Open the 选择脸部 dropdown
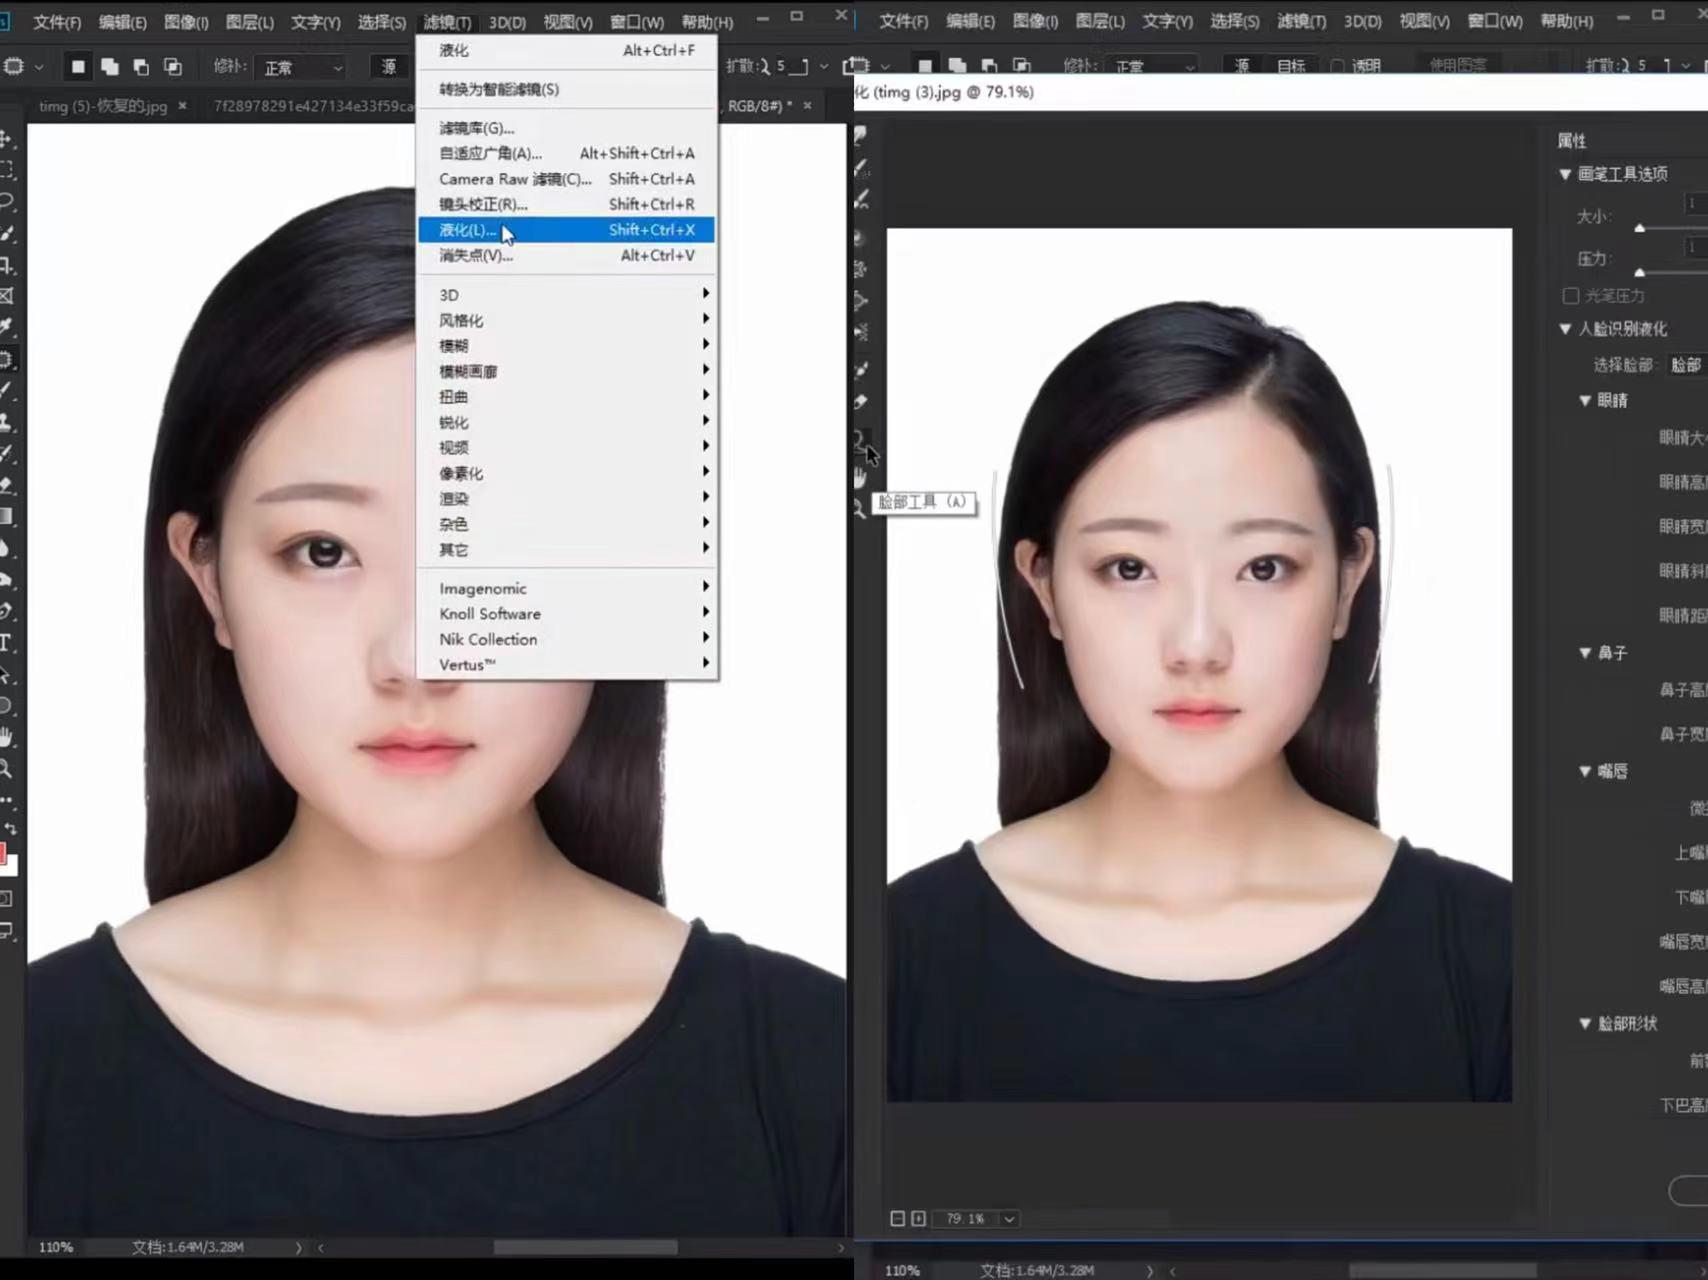This screenshot has width=1708, height=1280. click(1686, 365)
